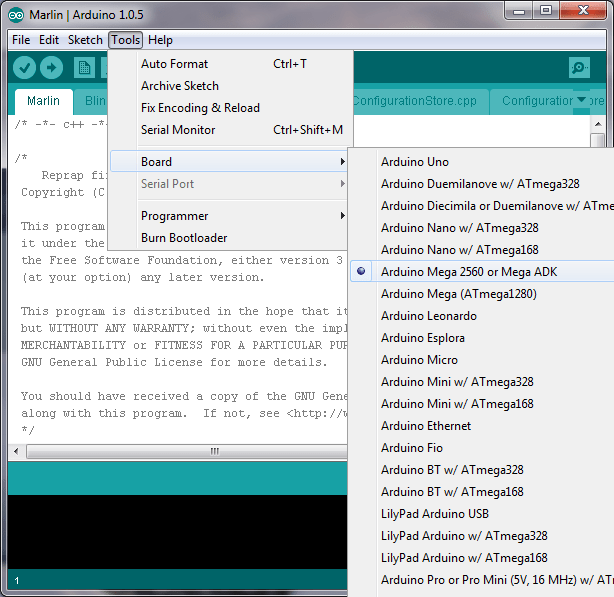Click the 'GNU General Public License' code line
Screen dimensions: 614x597
(174, 362)
